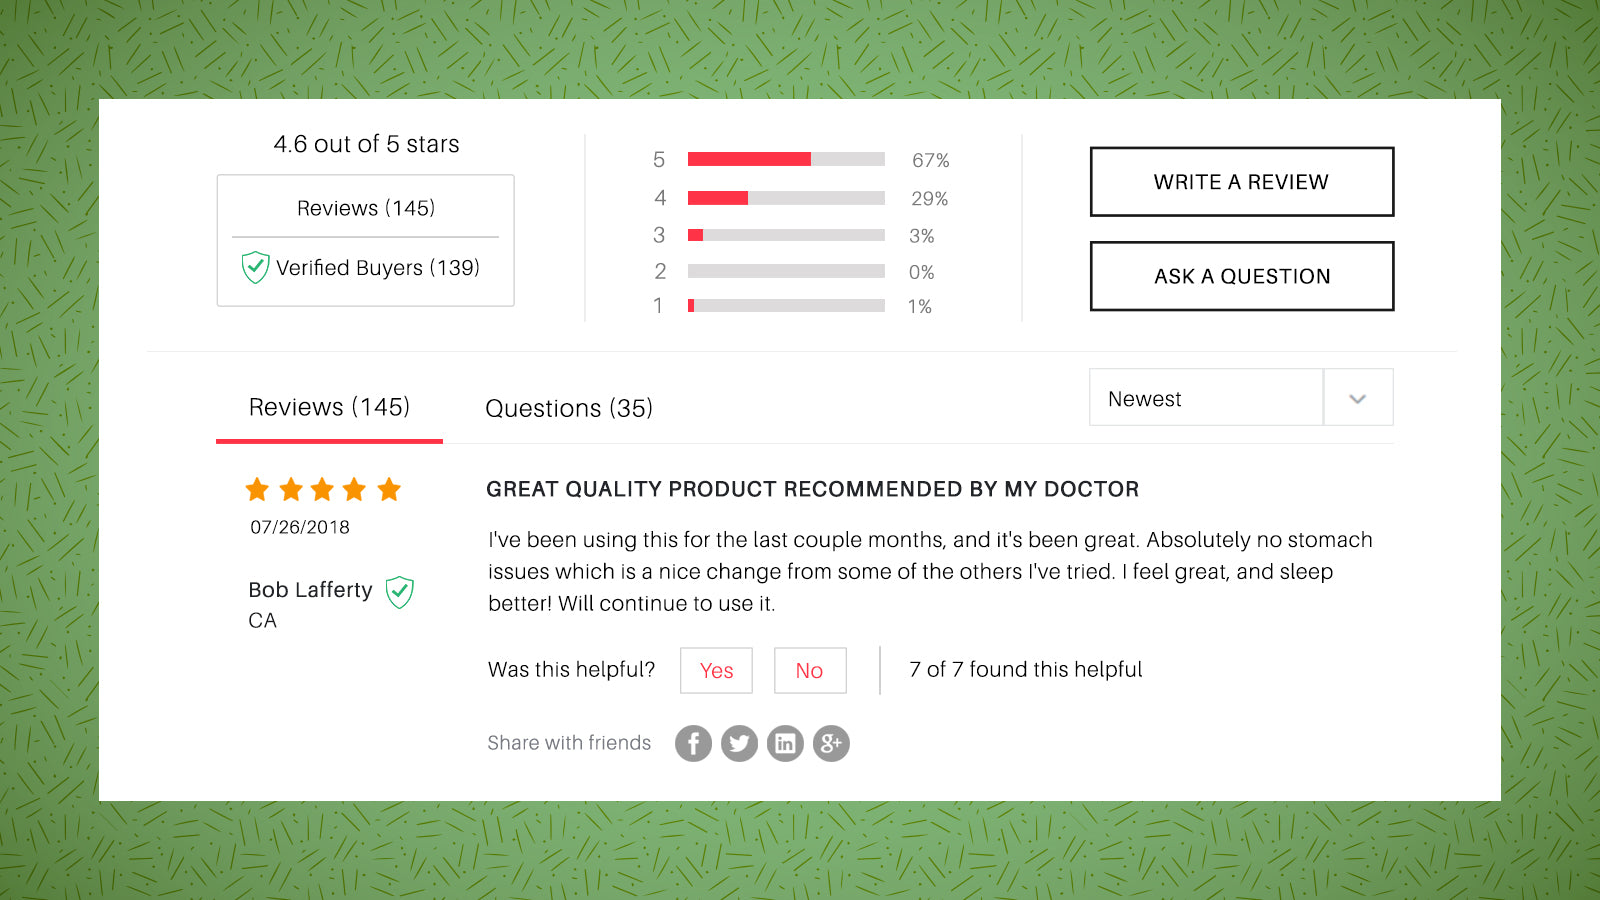This screenshot has width=1600, height=900.
Task: Select the first star of Bob's review
Action: [x=257, y=489]
